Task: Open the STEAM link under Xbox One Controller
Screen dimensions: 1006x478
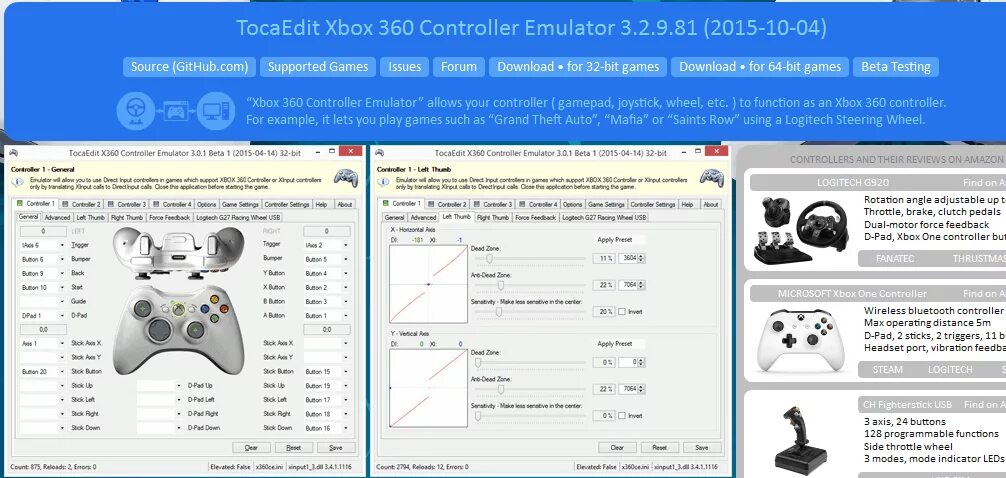Action: point(888,370)
